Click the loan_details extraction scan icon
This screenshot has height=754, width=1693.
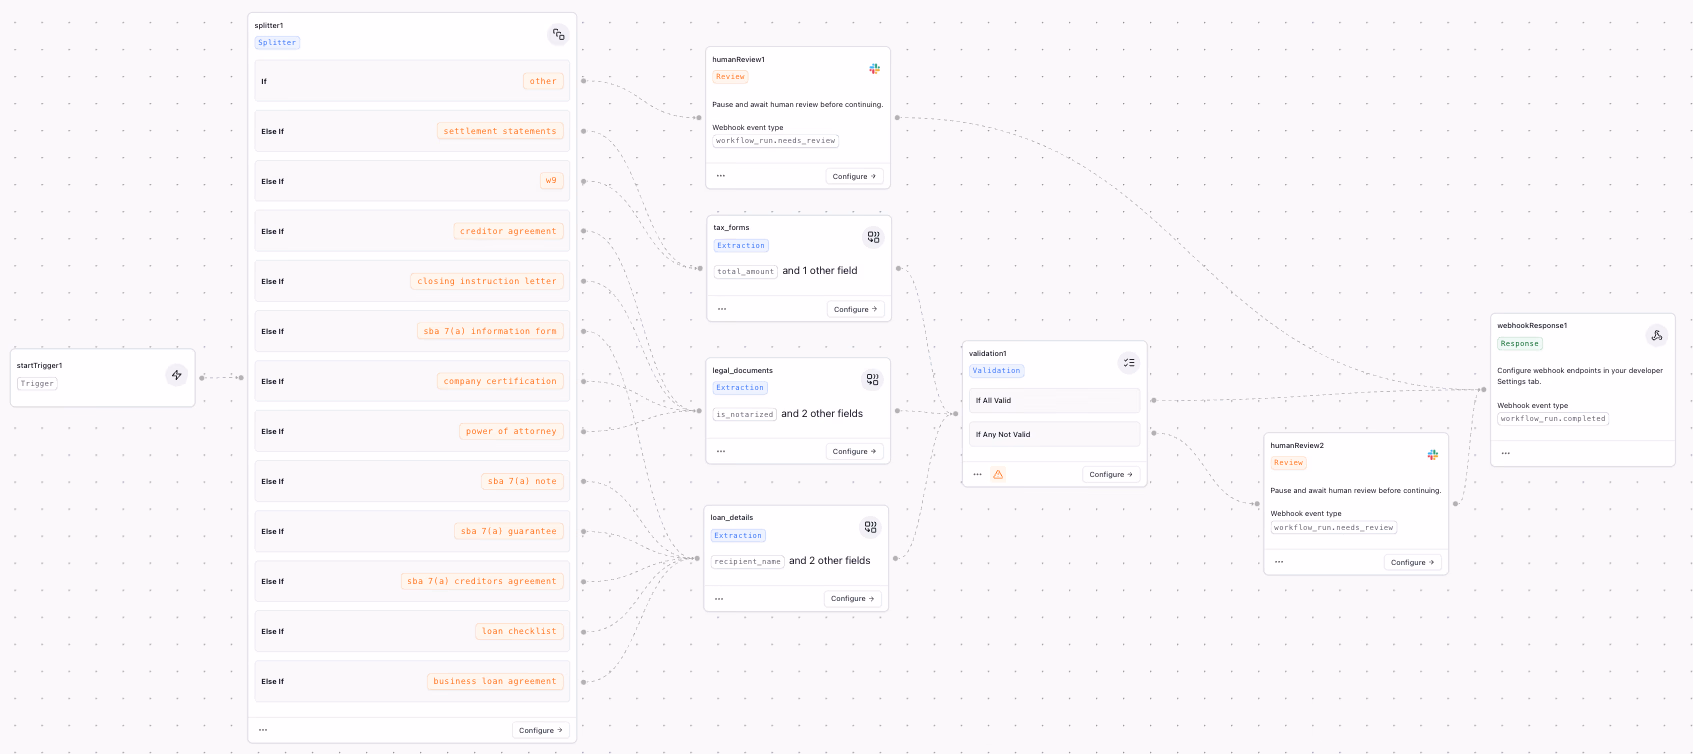pos(870,527)
